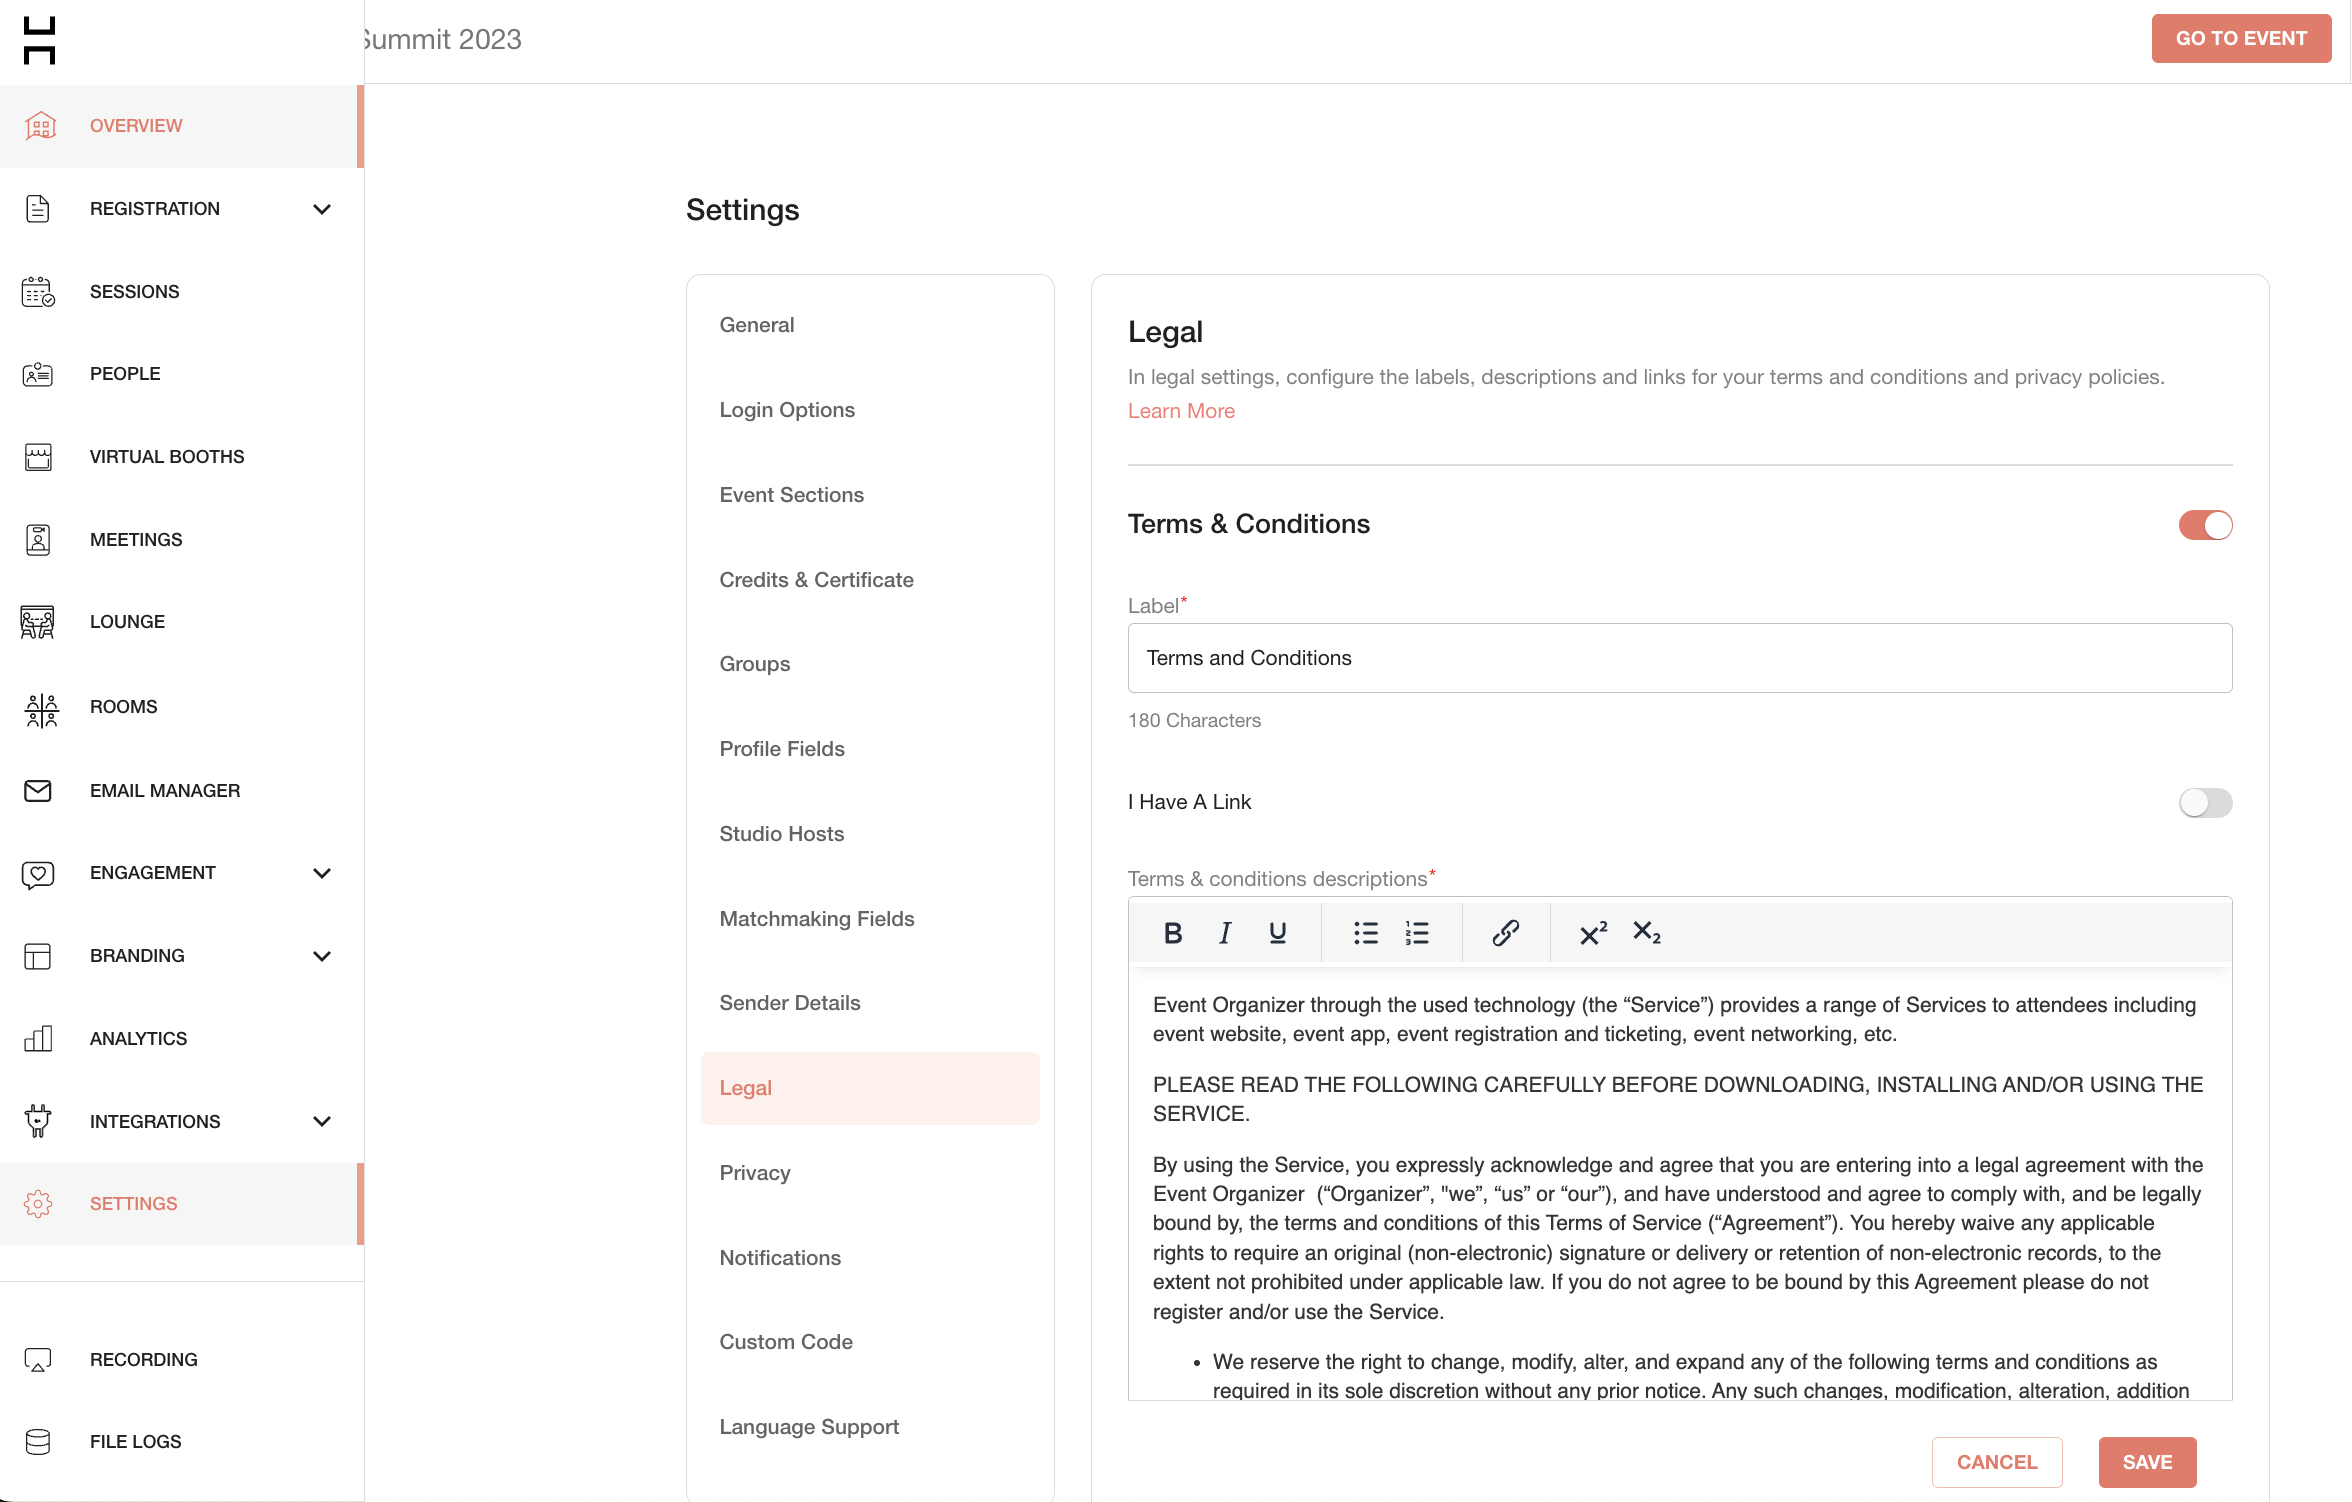
Task: Enable the I Have A Link toggle
Action: [2205, 803]
